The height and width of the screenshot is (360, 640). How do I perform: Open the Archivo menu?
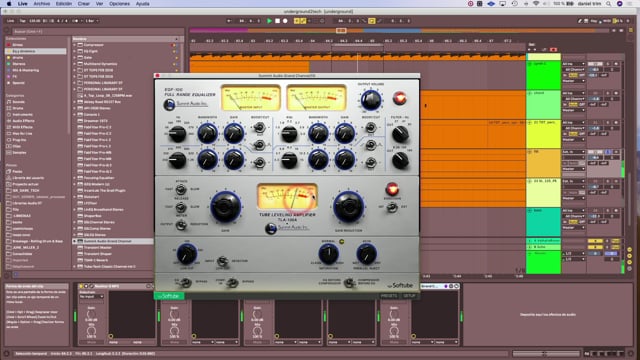pos(42,4)
